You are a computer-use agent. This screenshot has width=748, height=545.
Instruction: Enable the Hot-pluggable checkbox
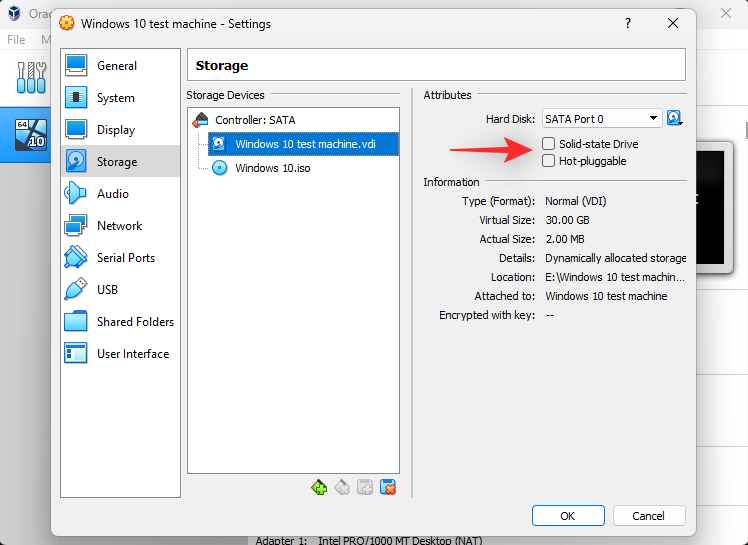(549, 160)
